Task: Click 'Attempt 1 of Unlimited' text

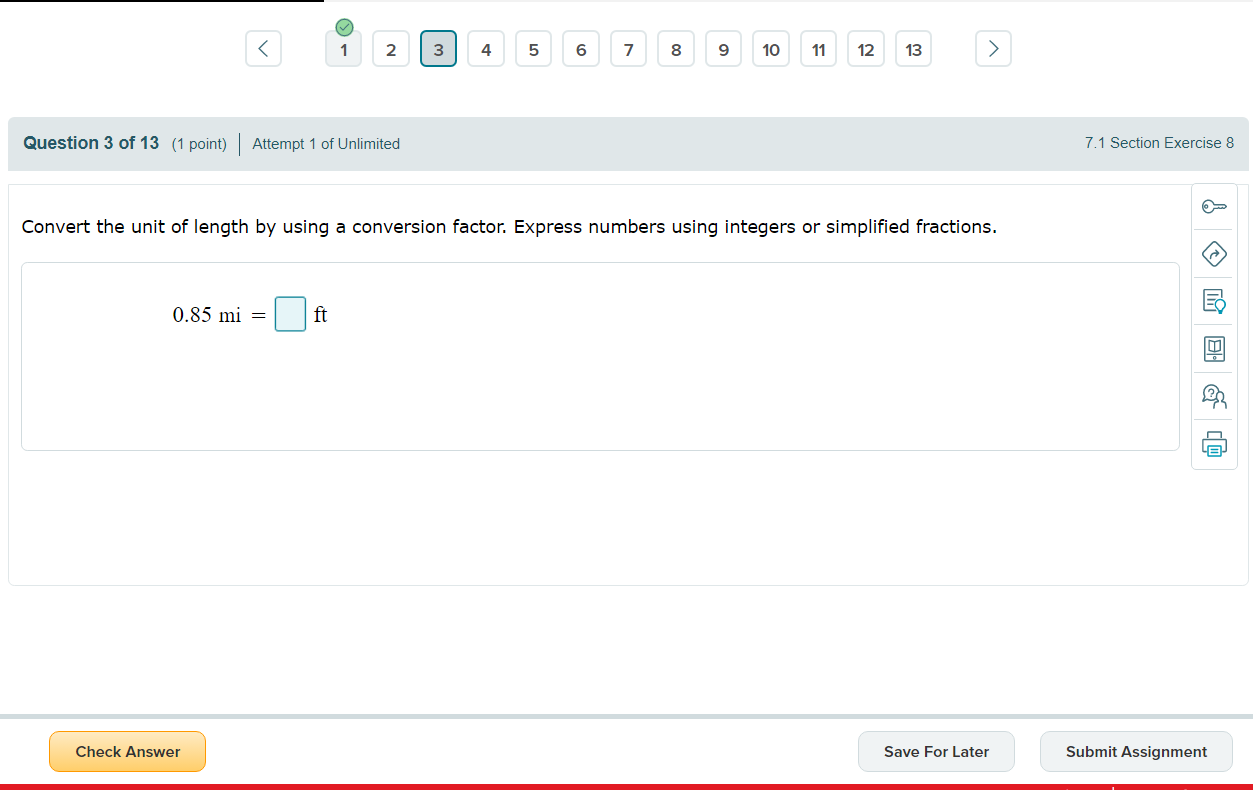Action: coord(326,144)
